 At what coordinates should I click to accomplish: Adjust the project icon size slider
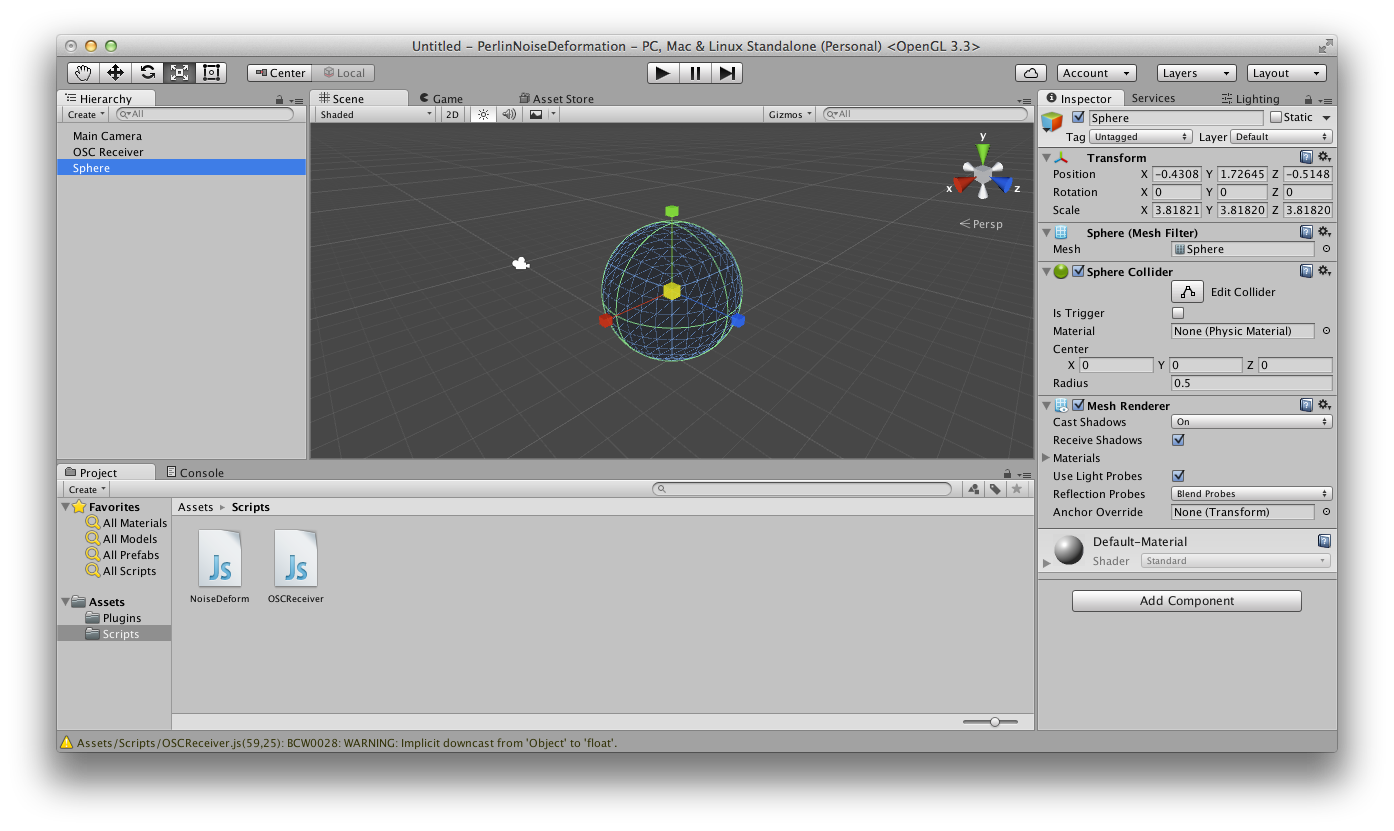(994, 722)
